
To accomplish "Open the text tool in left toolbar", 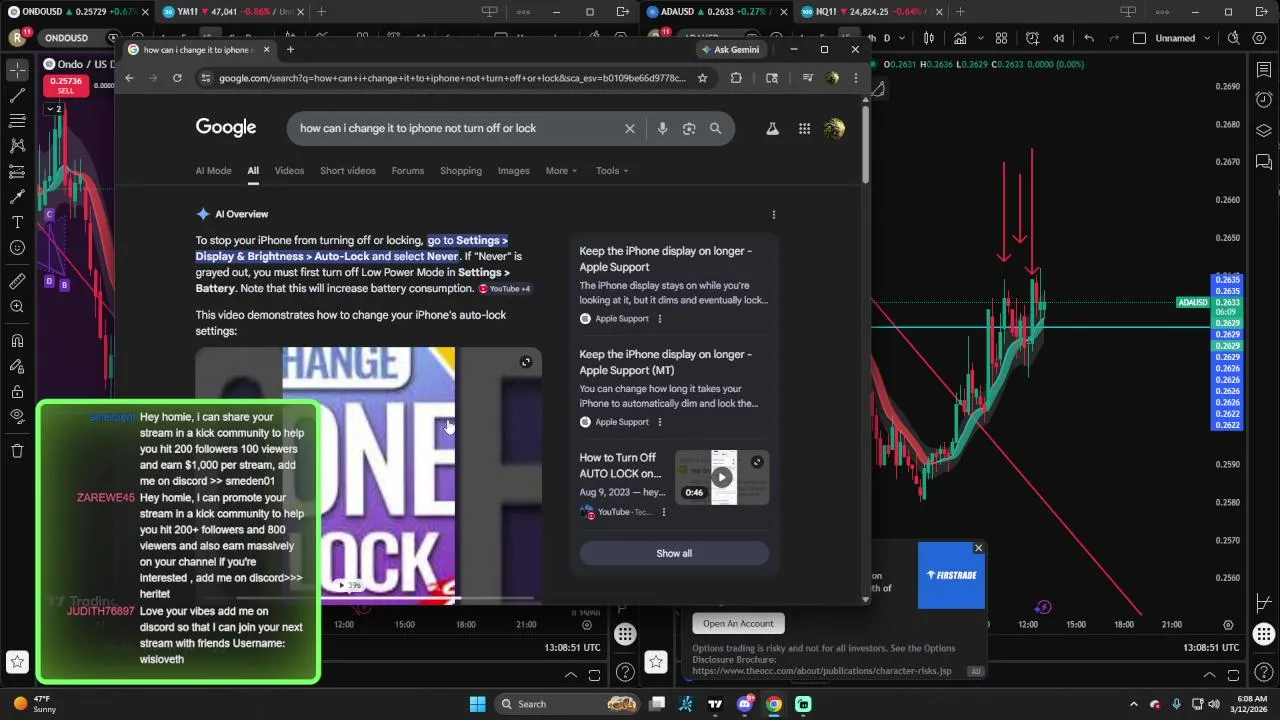I will [x=17, y=222].
